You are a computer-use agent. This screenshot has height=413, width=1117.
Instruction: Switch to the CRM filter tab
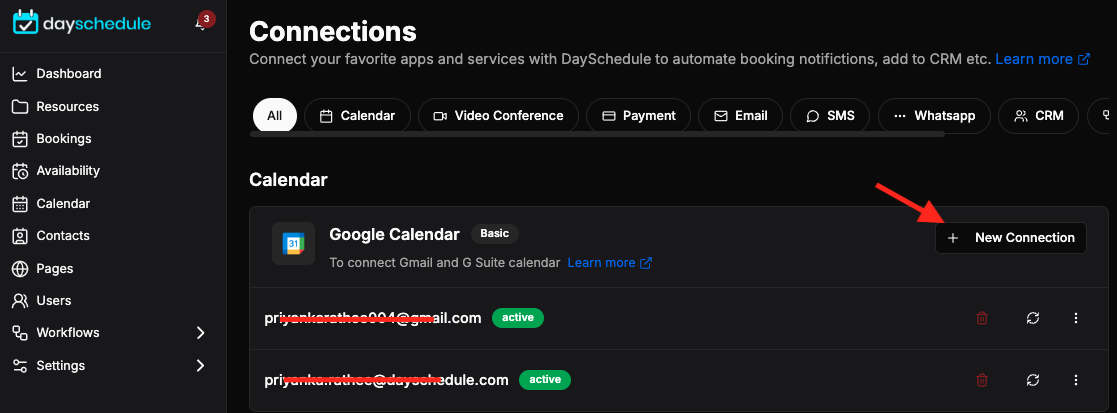pyautogui.click(x=1039, y=115)
